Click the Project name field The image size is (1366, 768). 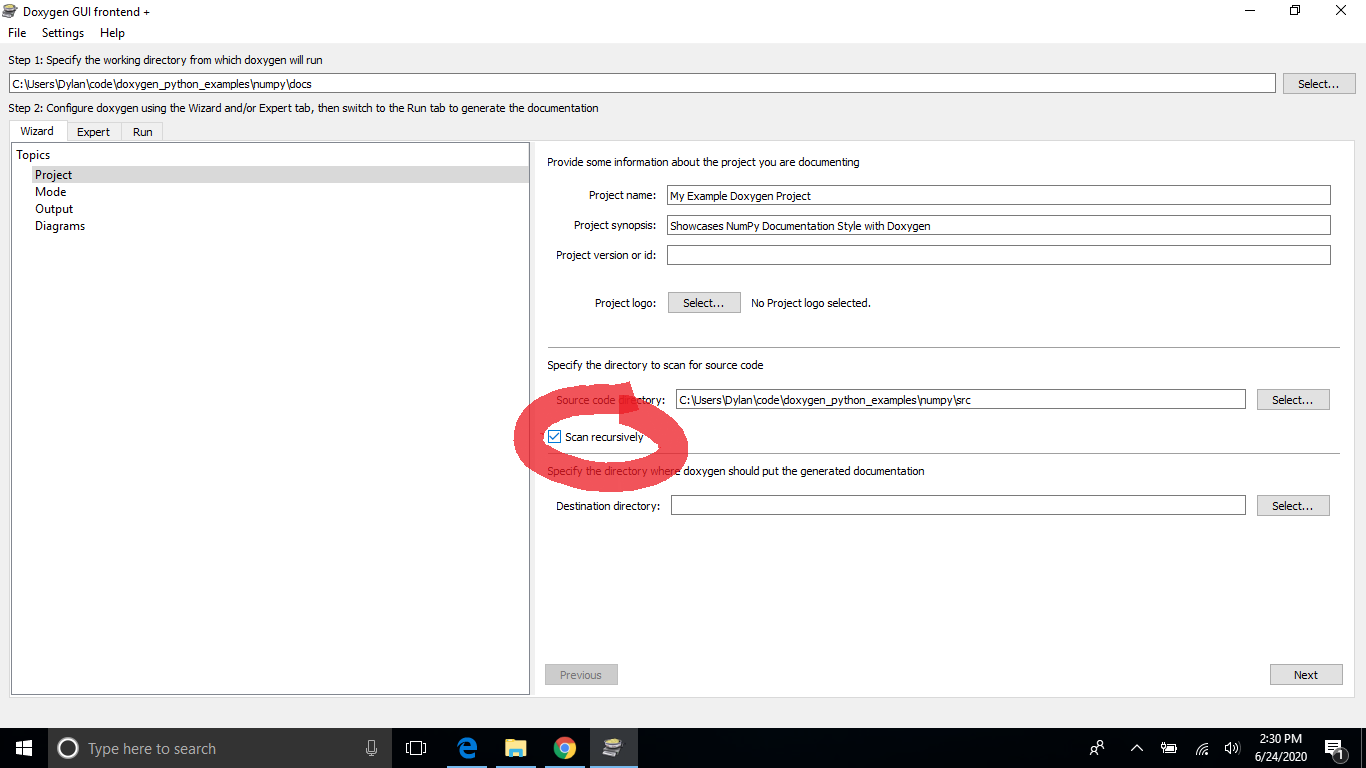coord(999,196)
